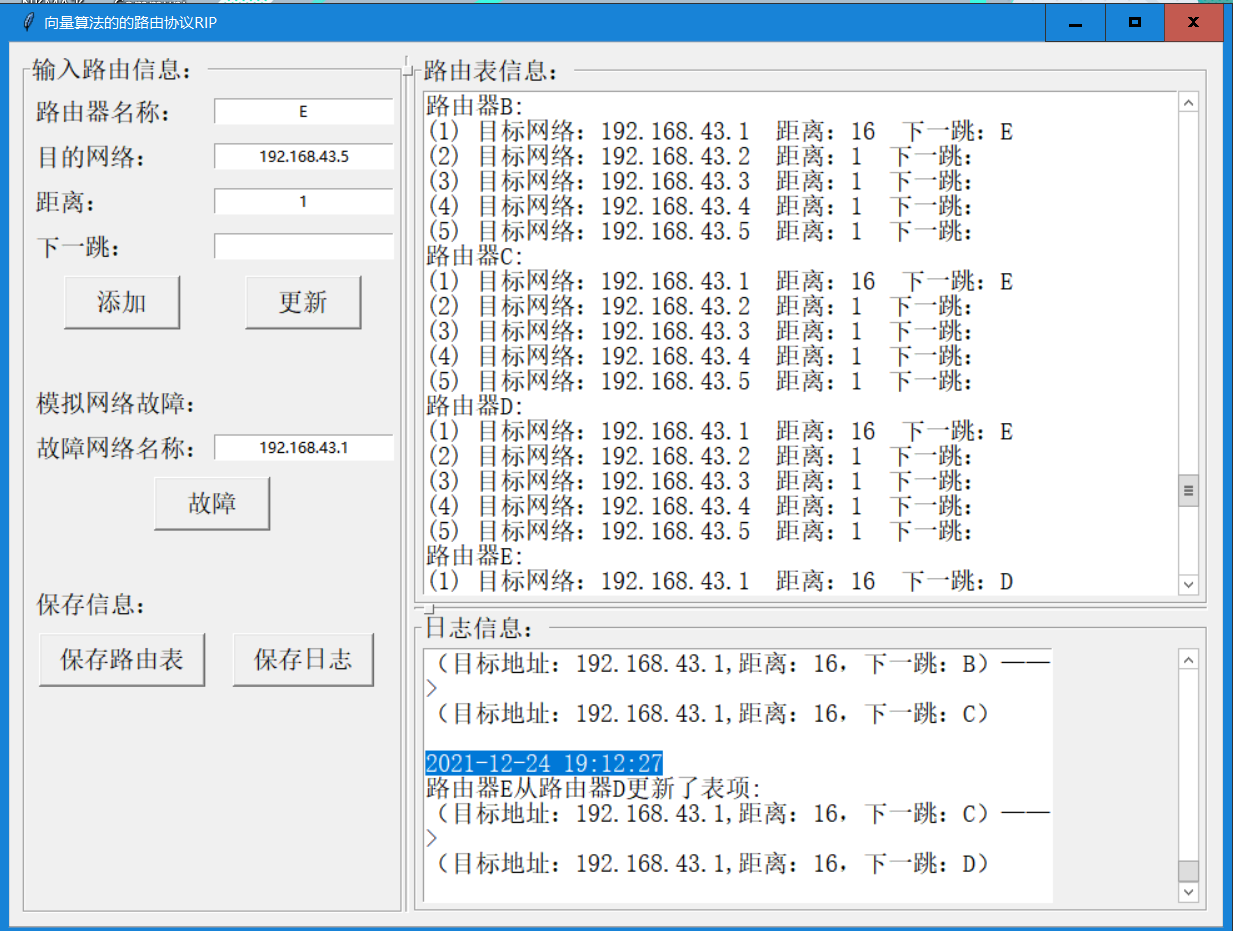
Task: Focus the 目的网络 input field
Action: (x=304, y=157)
